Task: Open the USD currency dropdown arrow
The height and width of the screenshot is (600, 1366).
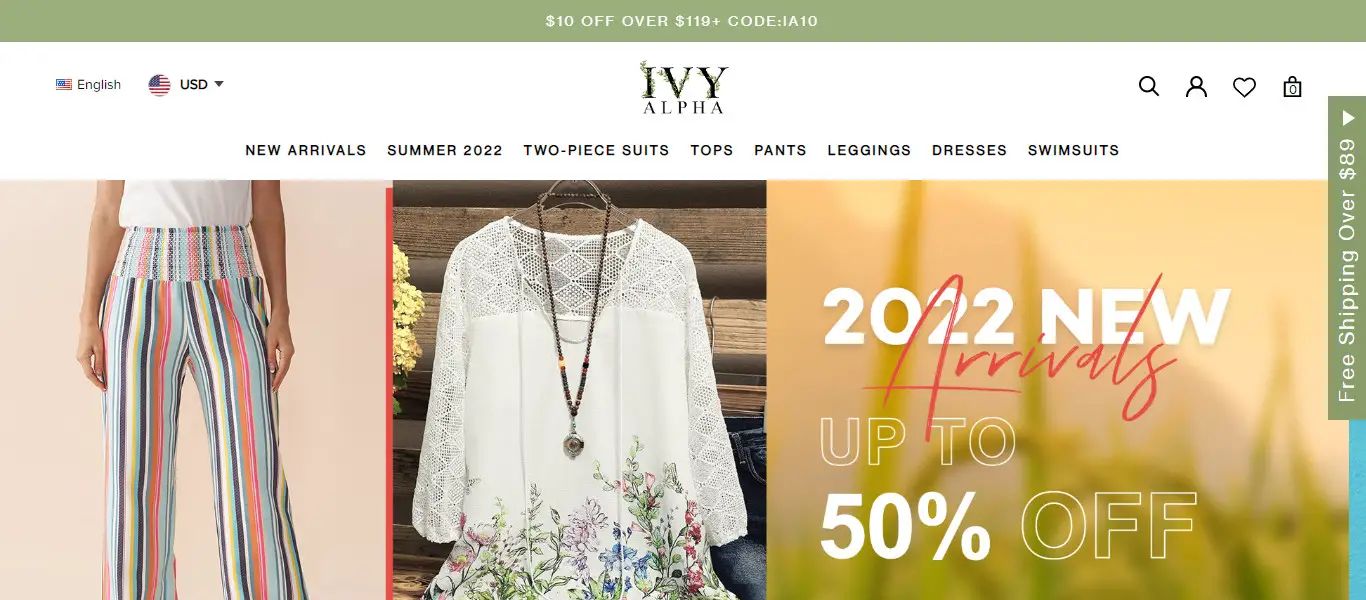Action: (x=219, y=84)
